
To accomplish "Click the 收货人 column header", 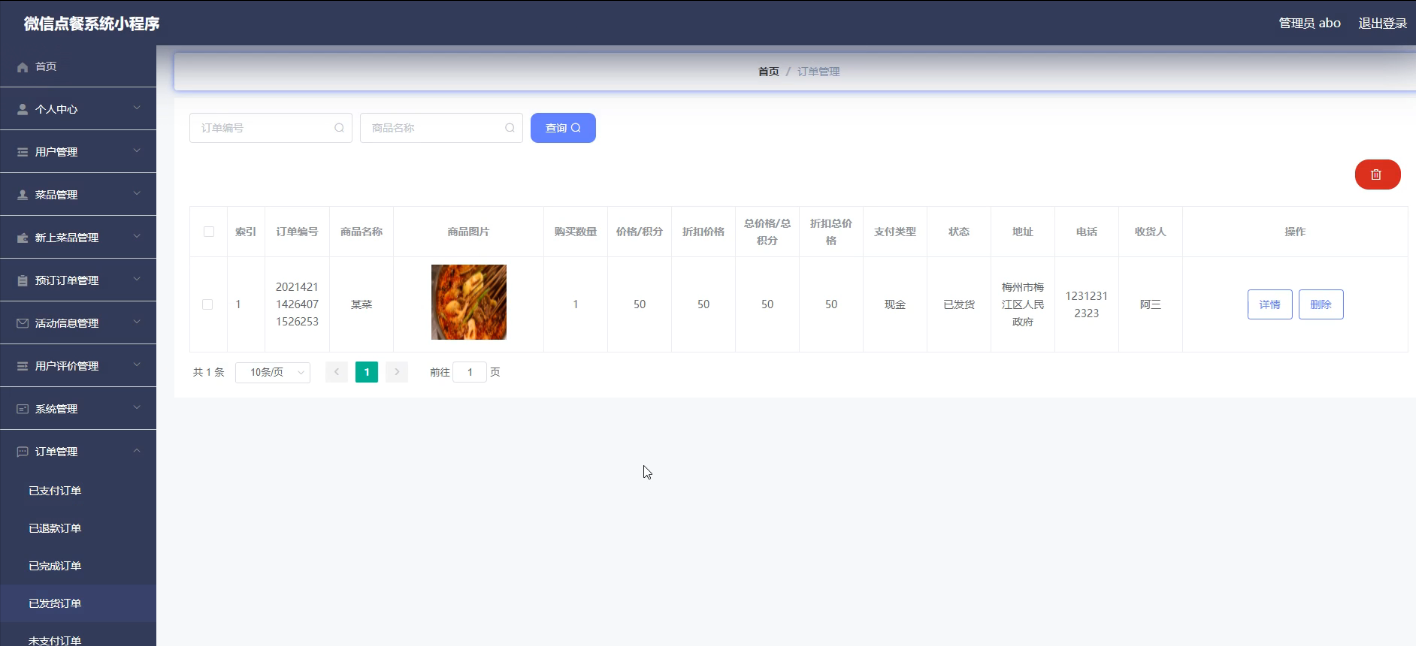I will [x=1150, y=232].
